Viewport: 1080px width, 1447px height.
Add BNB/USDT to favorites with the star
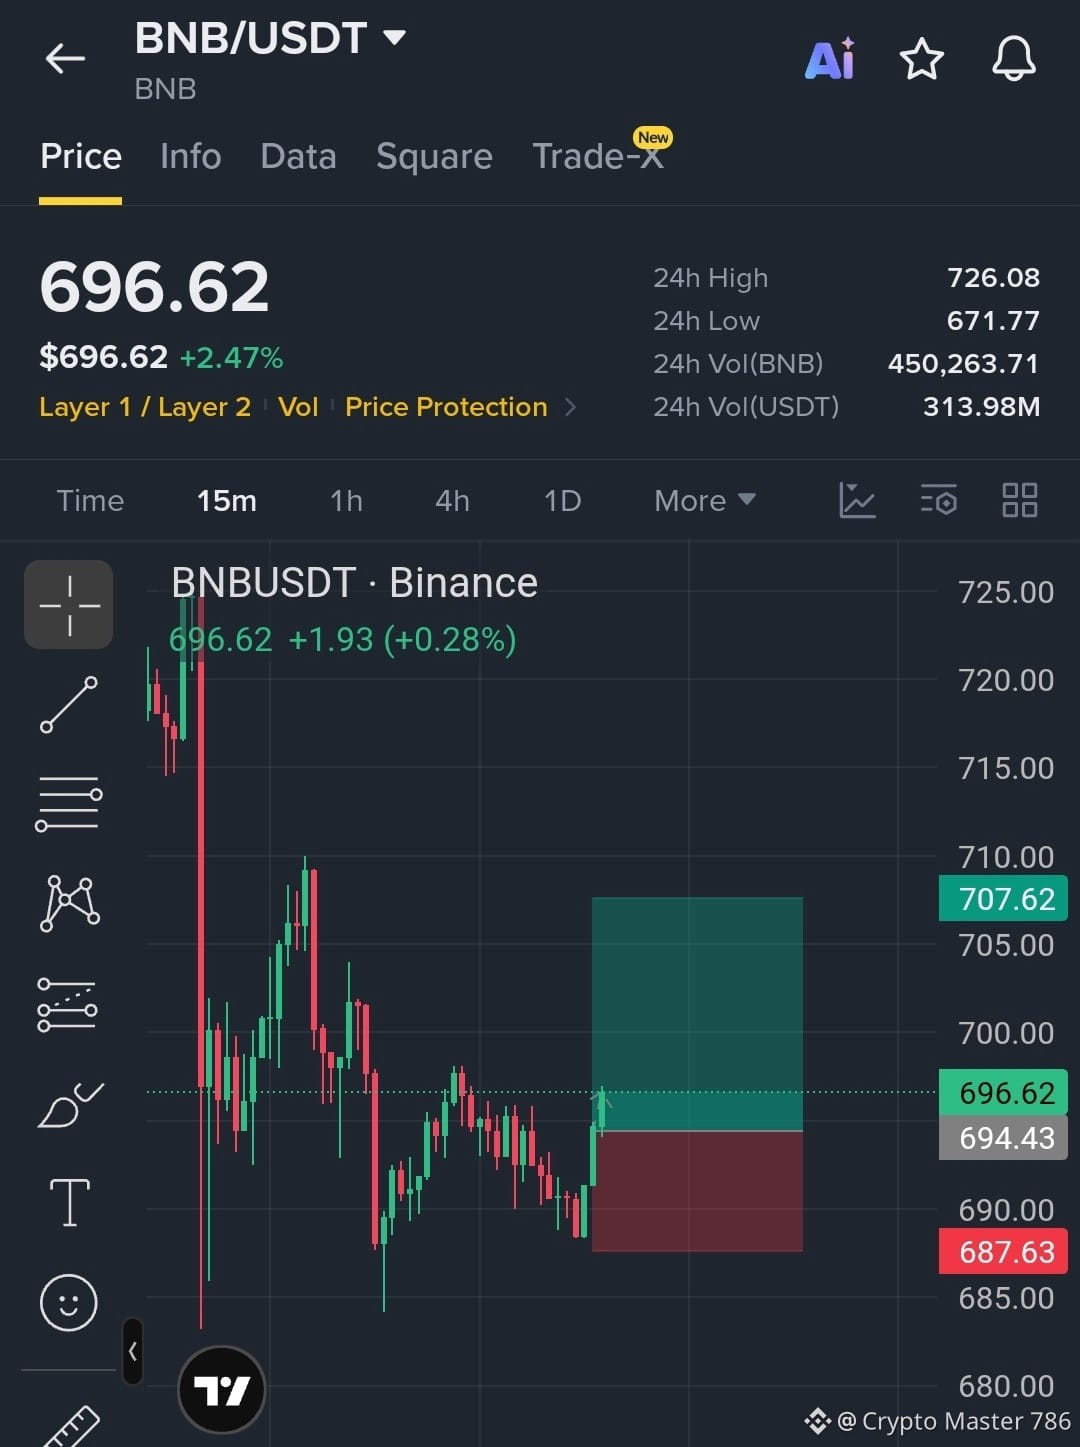pyautogui.click(x=922, y=59)
